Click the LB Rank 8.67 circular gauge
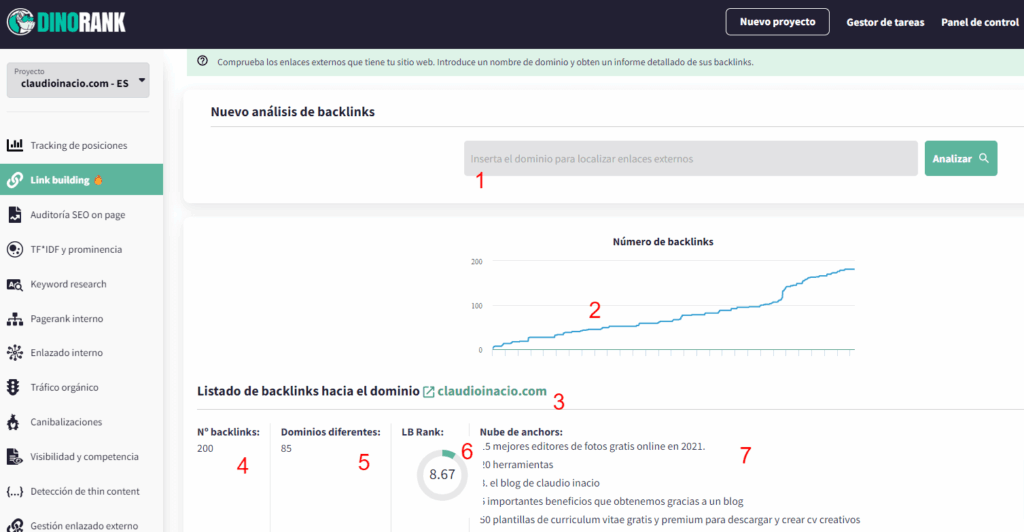Viewport: 1024px width, 532px height. click(x=442, y=475)
